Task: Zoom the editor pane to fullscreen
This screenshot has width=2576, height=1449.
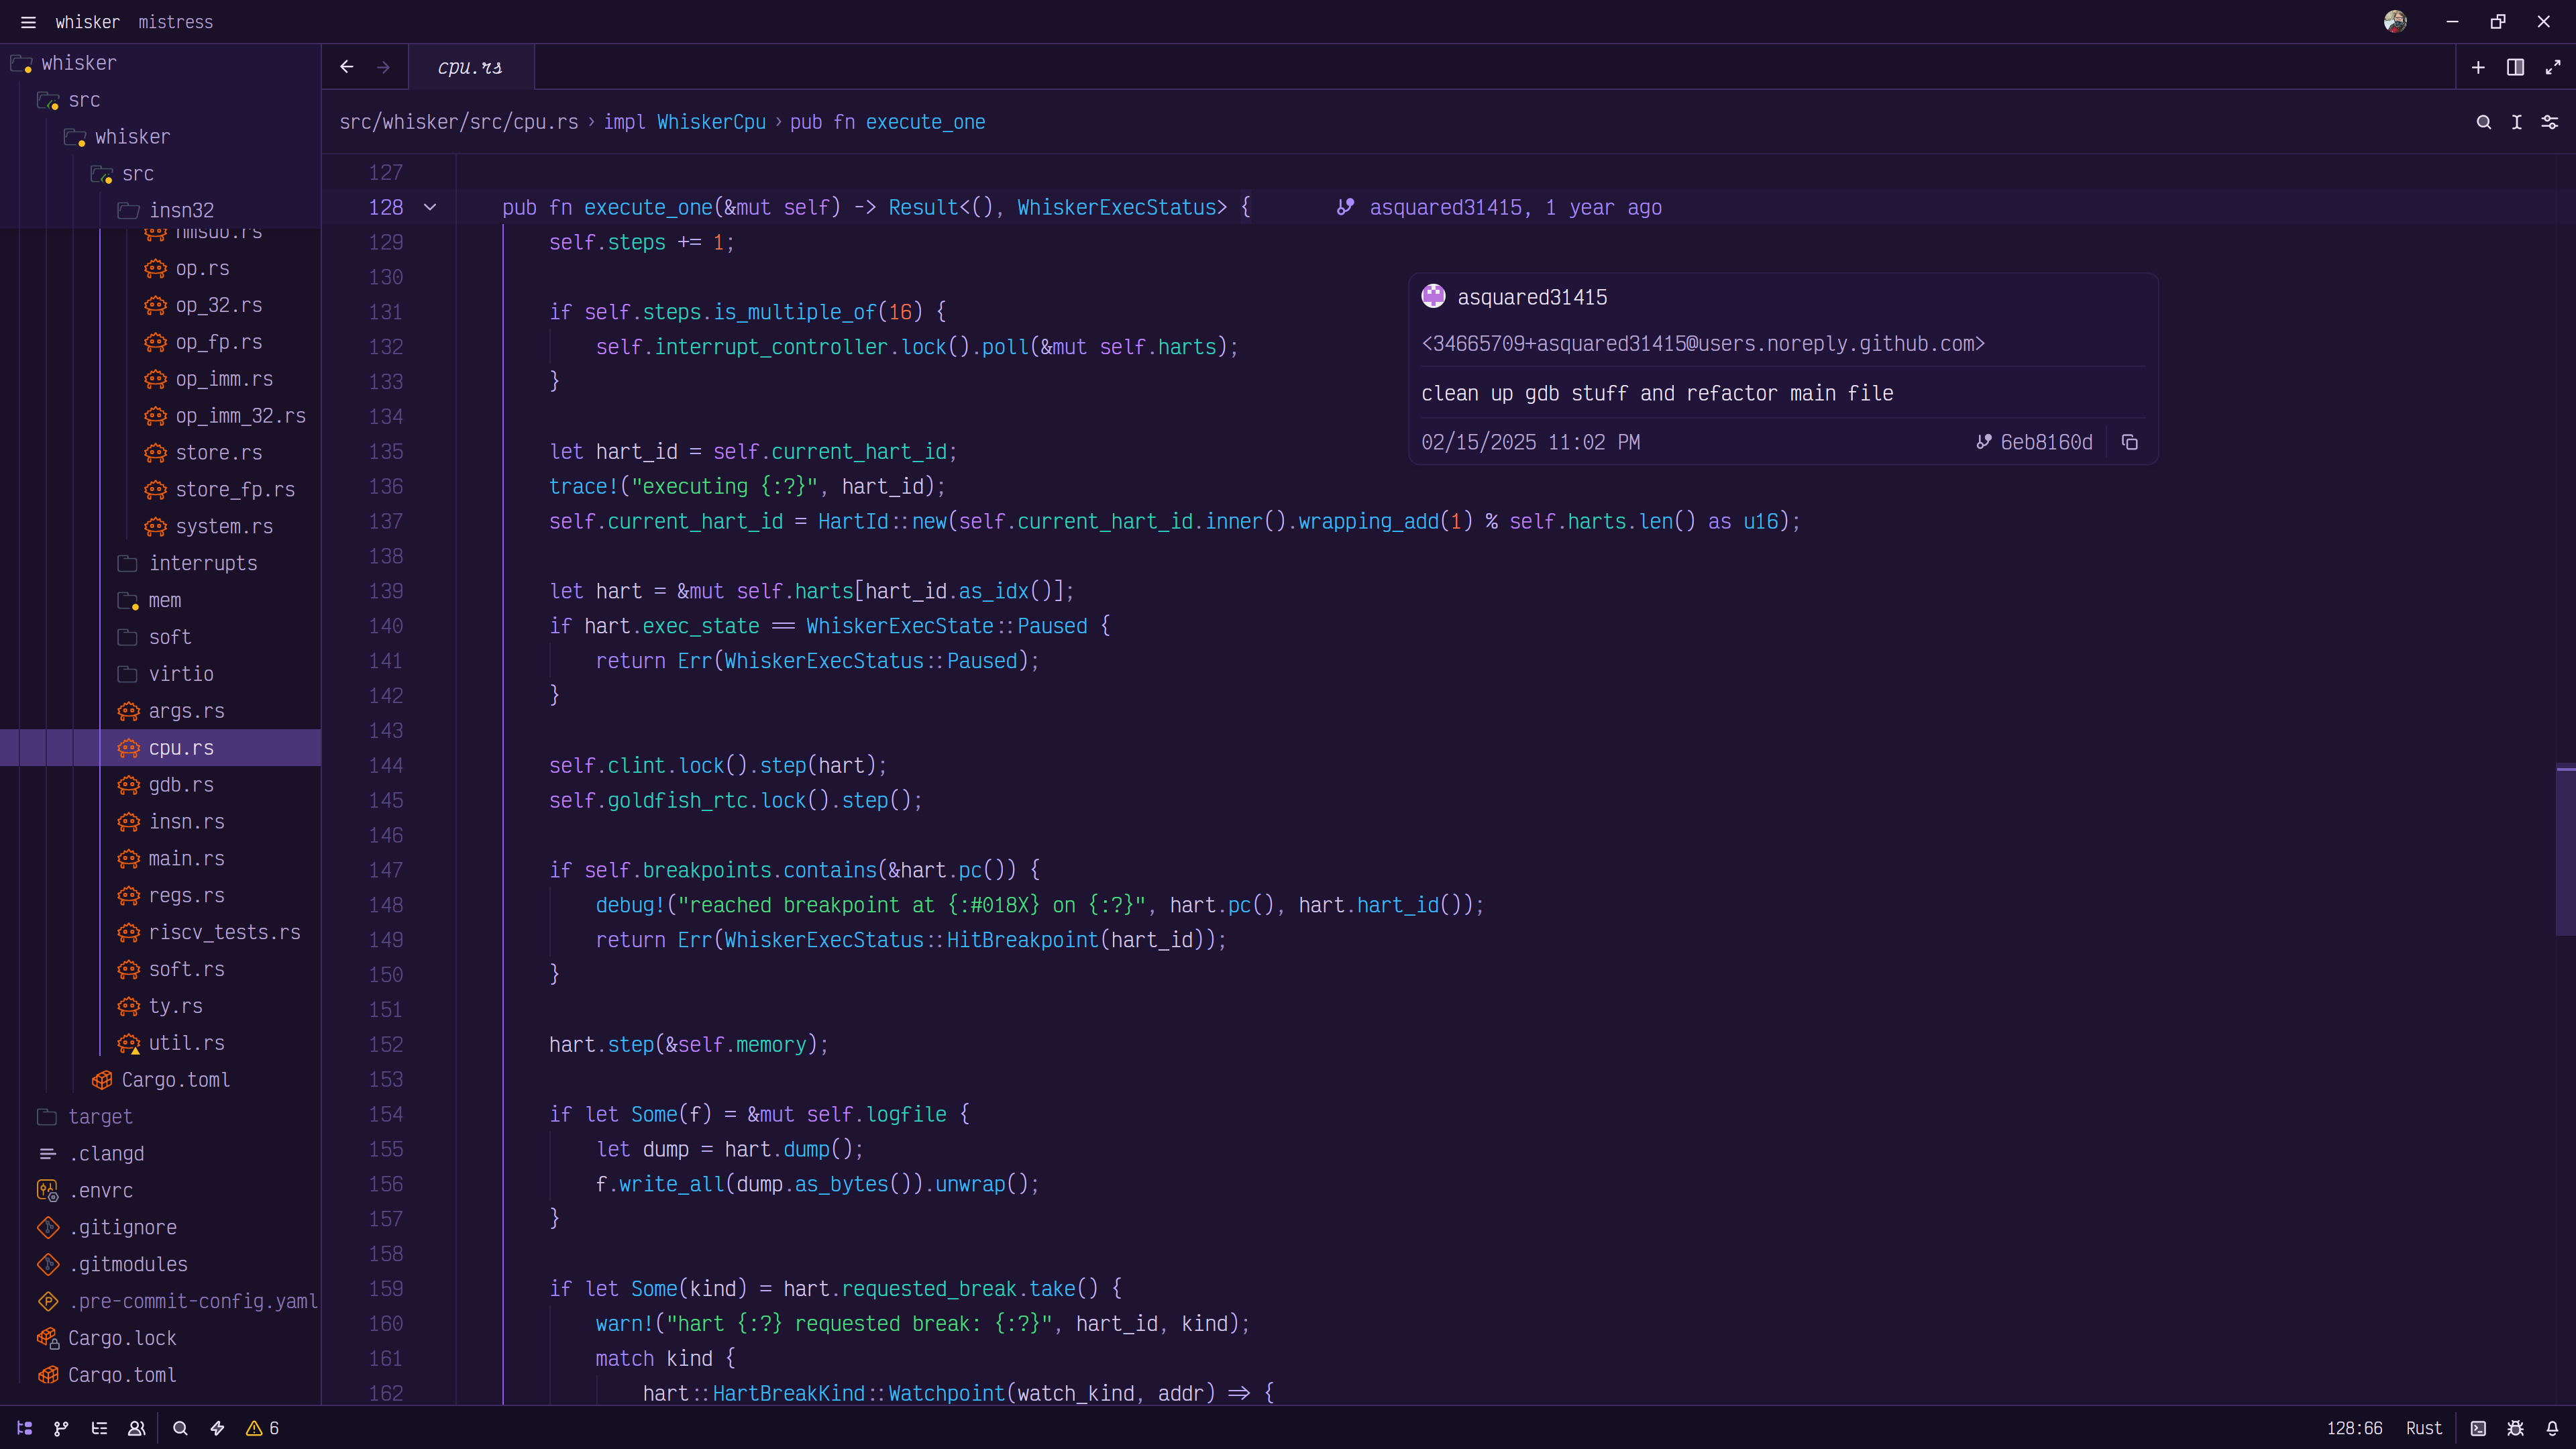Action: coord(2552,67)
